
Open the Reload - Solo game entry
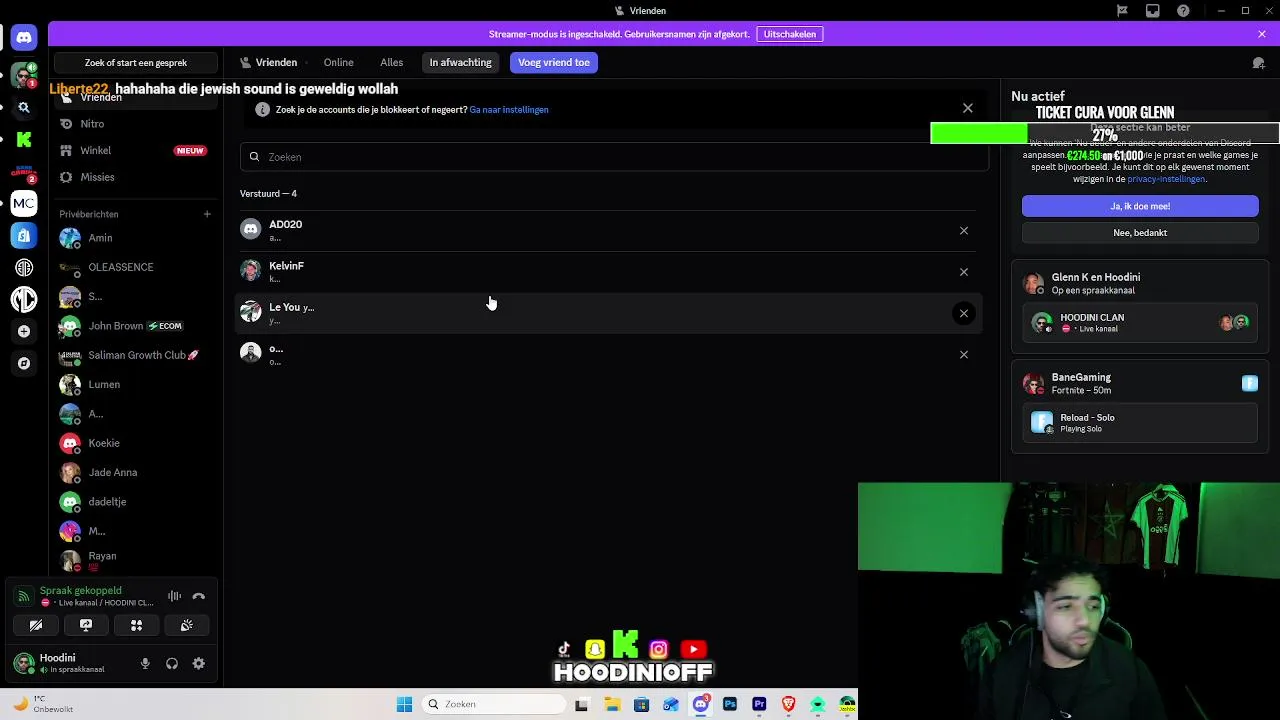tap(1140, 423)
